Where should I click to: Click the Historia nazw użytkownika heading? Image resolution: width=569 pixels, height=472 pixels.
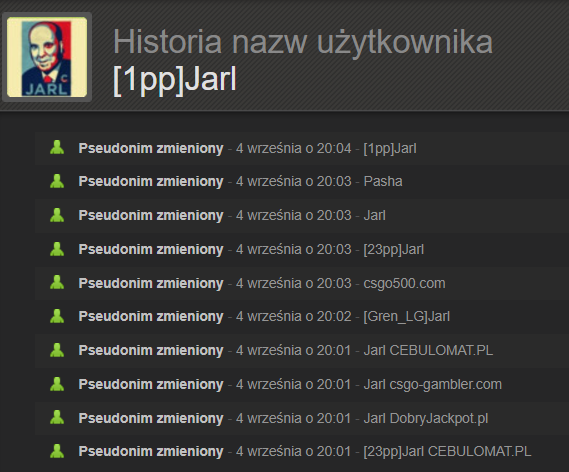[x=303, y=43]
